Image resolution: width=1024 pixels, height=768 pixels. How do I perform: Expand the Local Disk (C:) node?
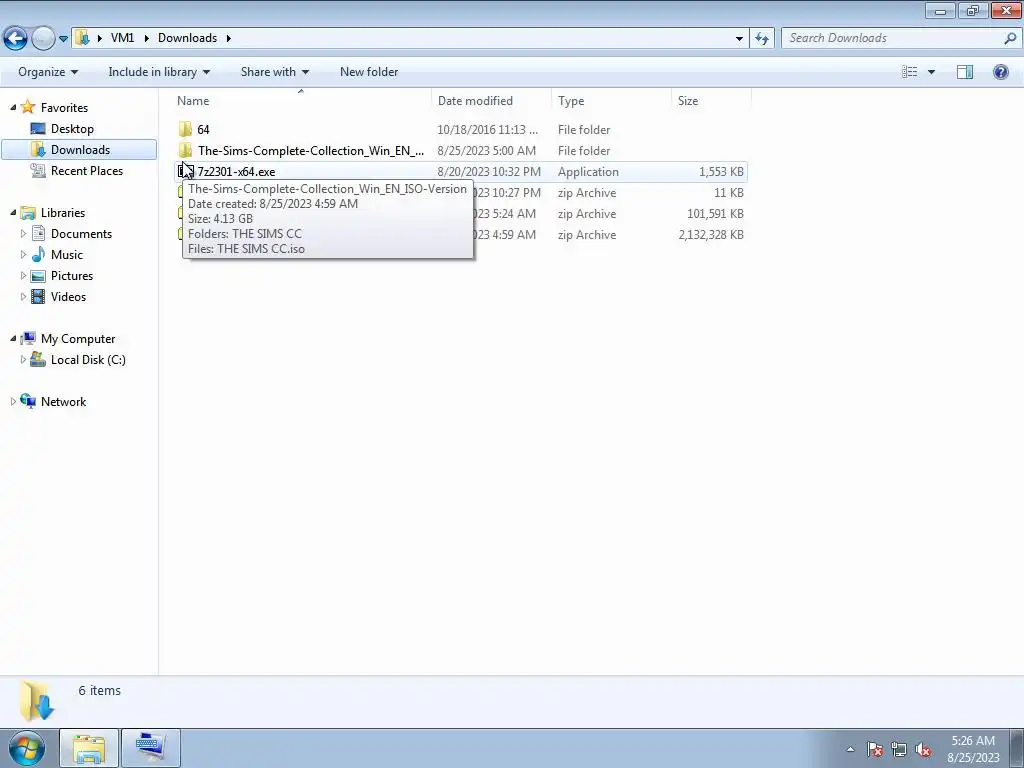tap(24, 359)
